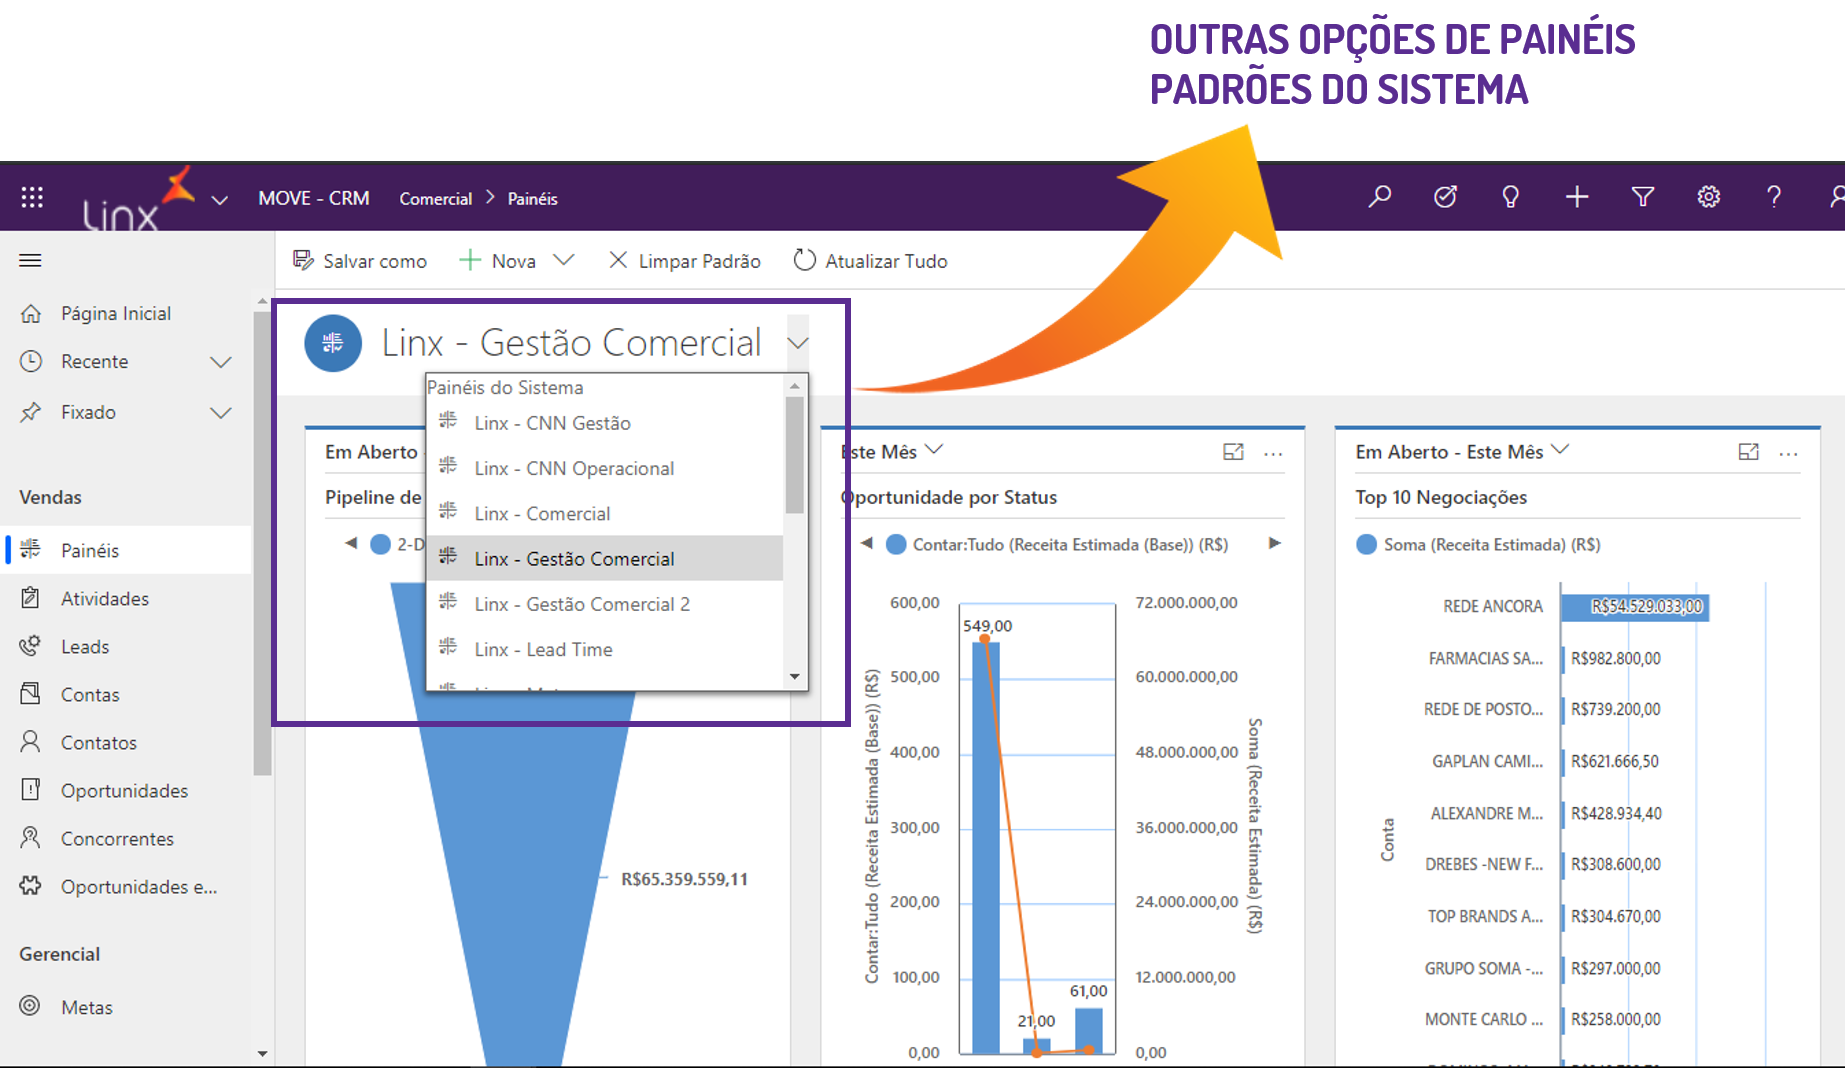Open the task flow target icon
This screenshot has width=1845, height=1068.
tap(1445, 196)
